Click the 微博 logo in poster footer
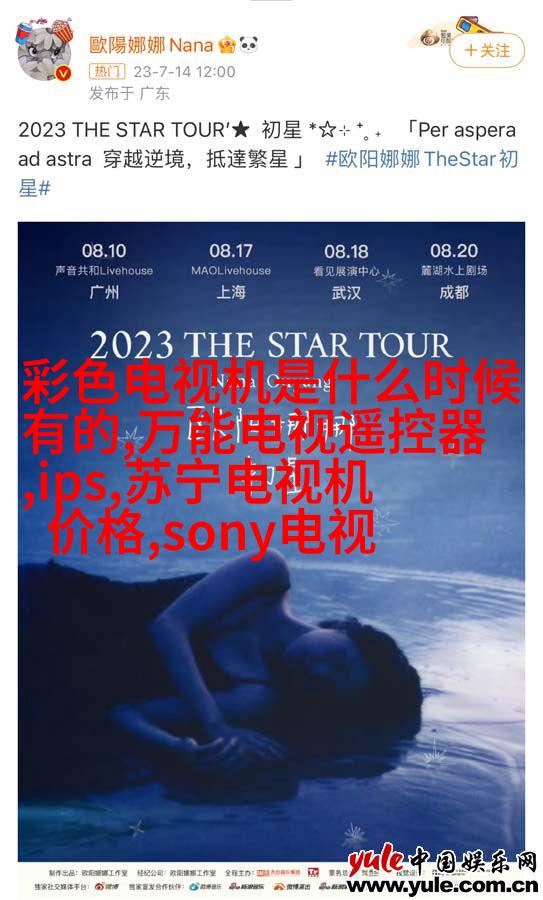The width and height of the screenshot is (543, 900). tap(108, 887)
